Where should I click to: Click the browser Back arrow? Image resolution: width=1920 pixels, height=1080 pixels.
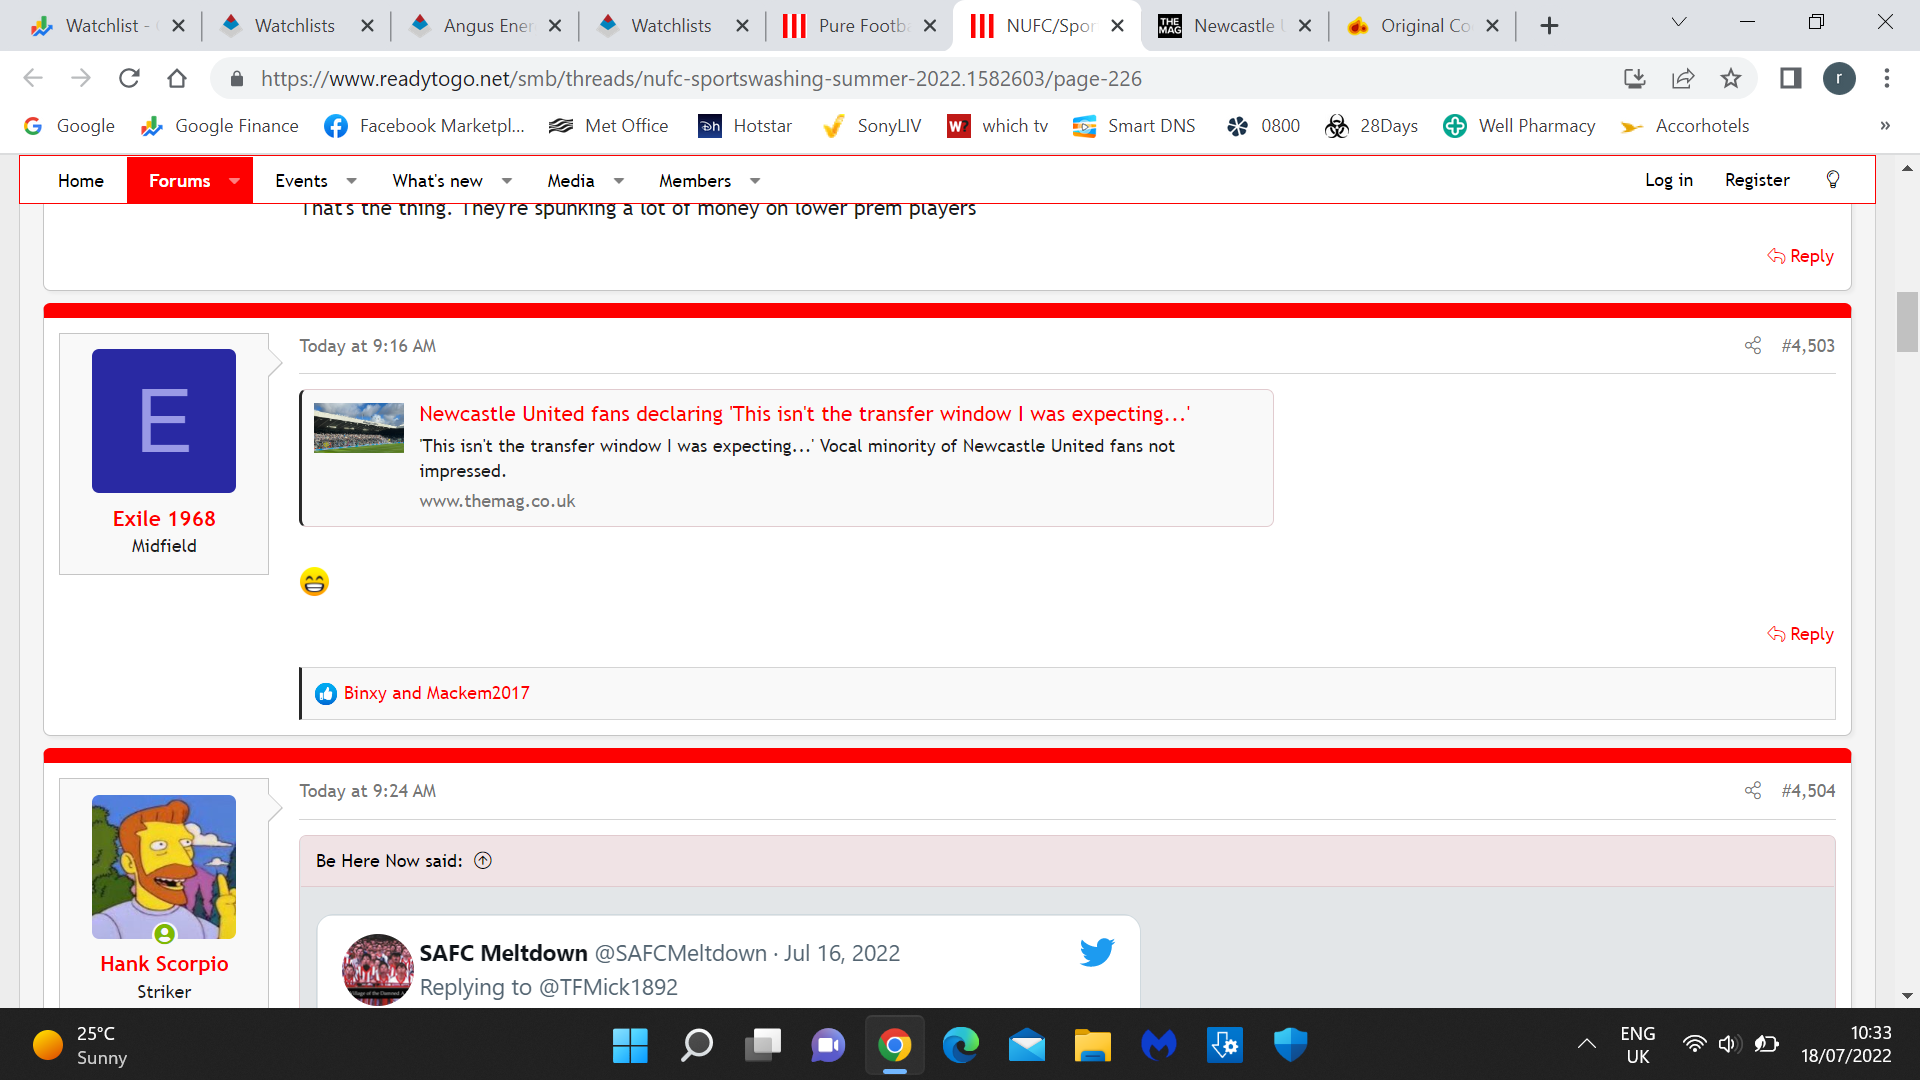(33, 78)
